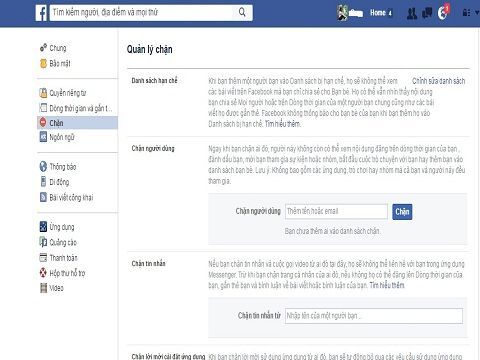Open the friend requests icon

[x=412, y=13]
